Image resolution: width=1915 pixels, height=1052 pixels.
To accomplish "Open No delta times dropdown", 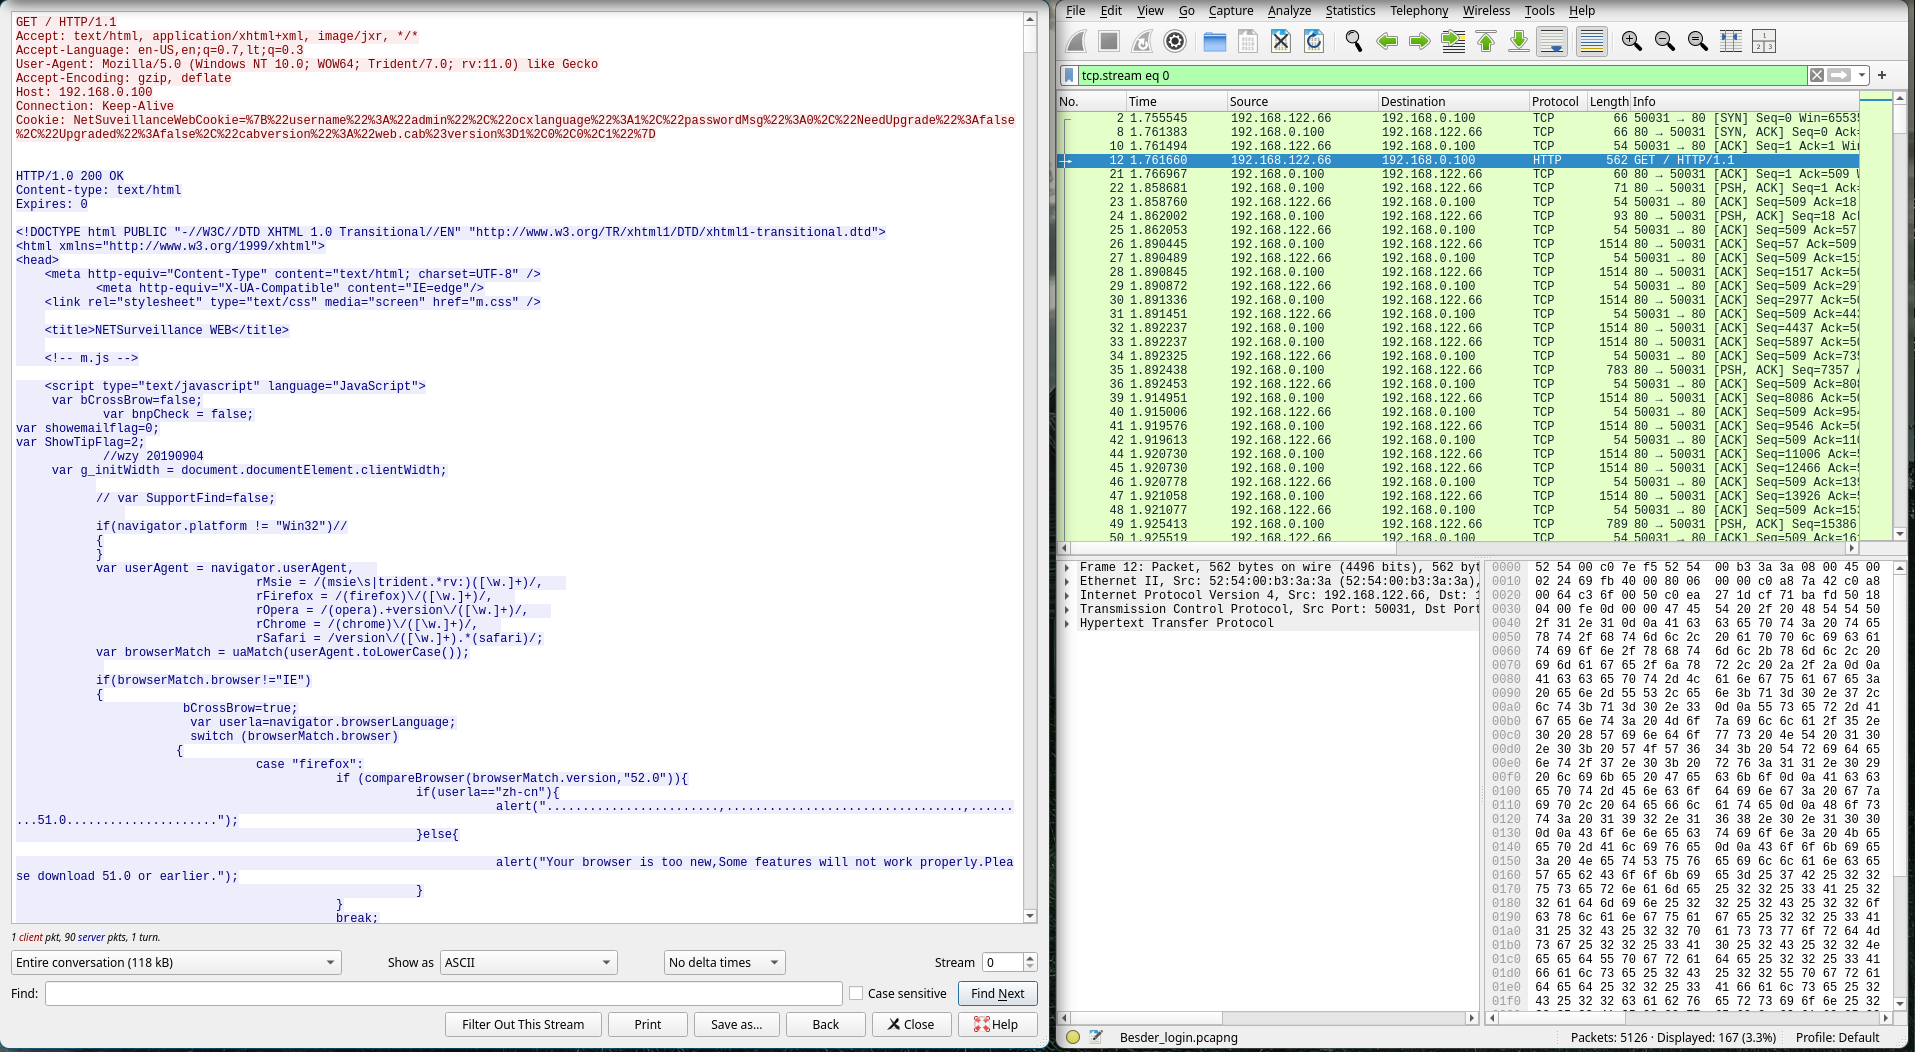I will click(x=724, y=963).
